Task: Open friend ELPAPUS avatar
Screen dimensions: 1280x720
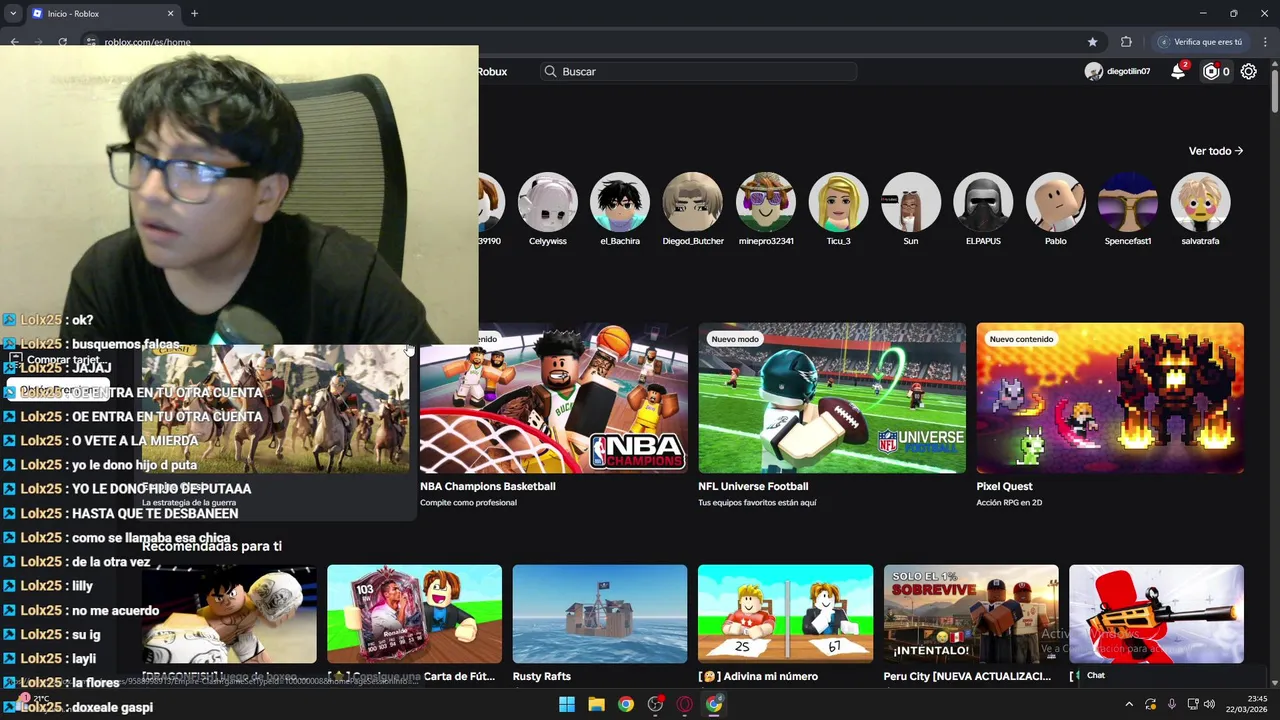Action: (x=983, y=202)
